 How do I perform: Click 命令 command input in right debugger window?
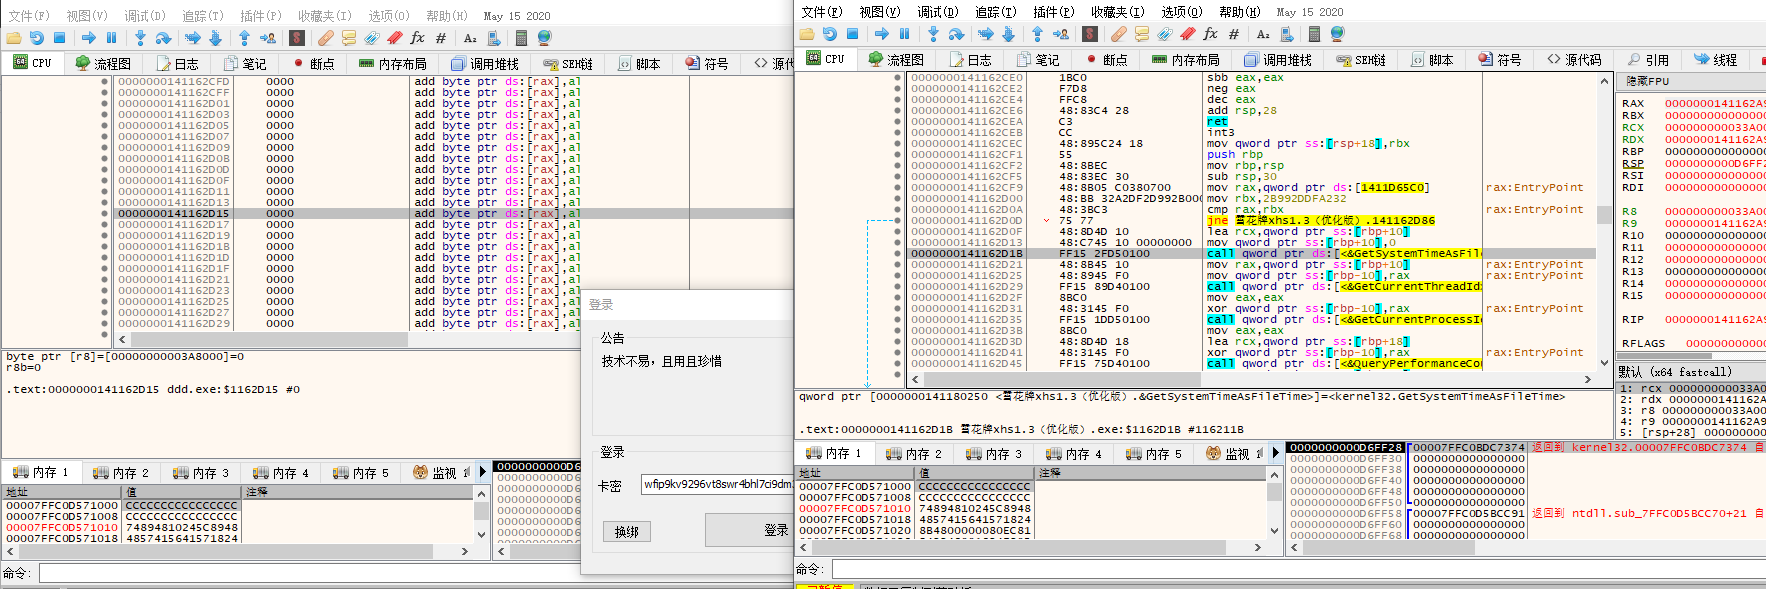1298,569
